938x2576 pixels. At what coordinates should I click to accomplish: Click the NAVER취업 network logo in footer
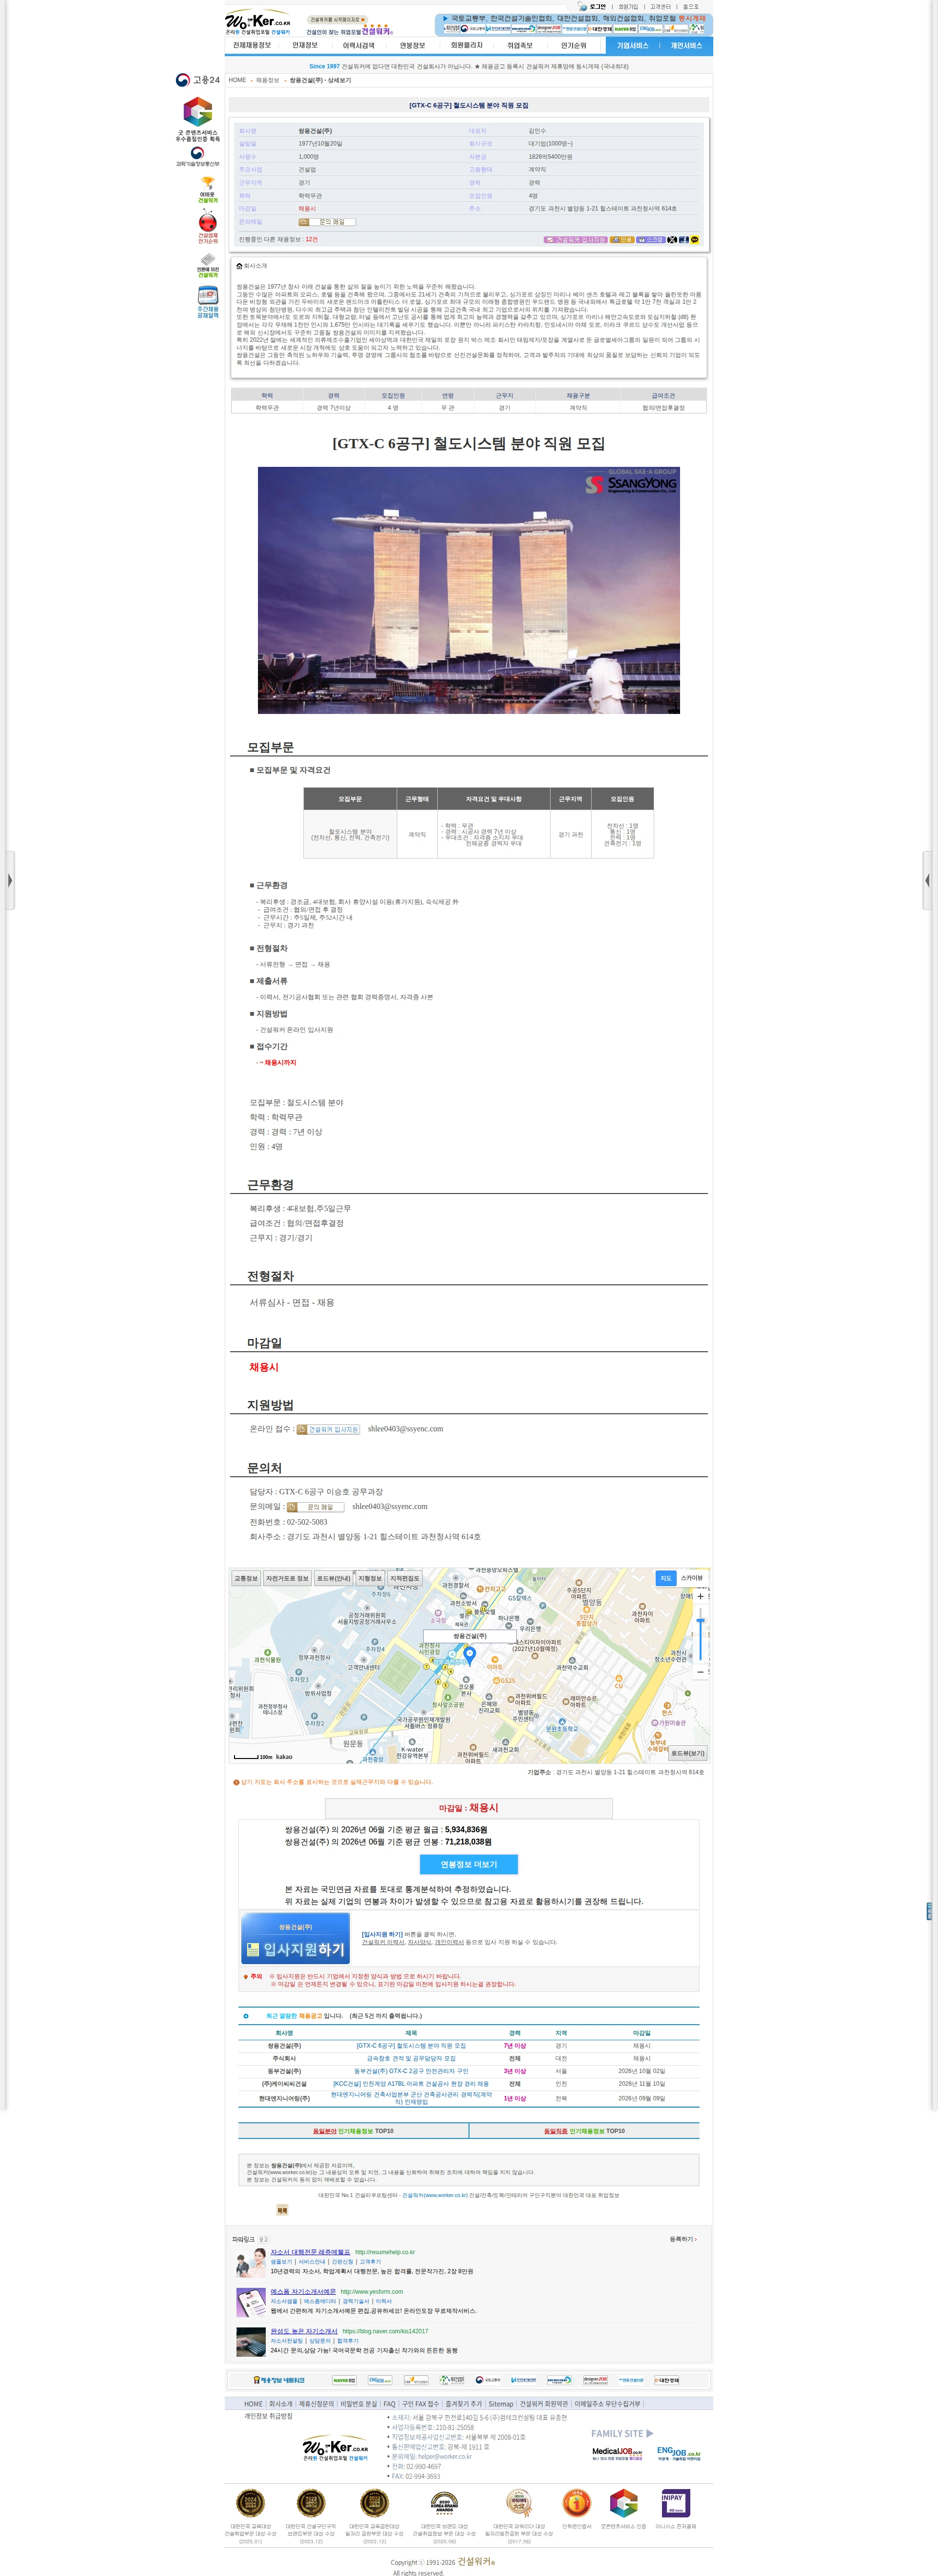click(x=344, y=2380)
